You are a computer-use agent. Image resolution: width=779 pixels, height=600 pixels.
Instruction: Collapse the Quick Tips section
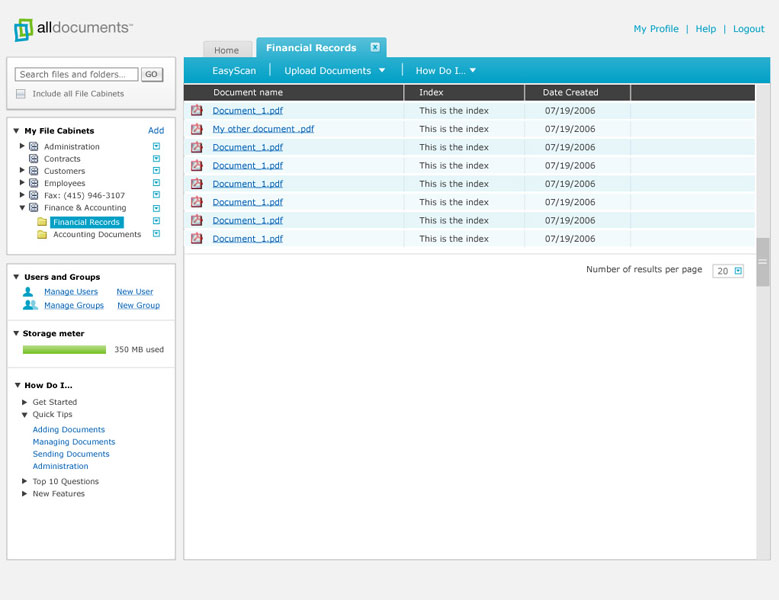(25, 414)
